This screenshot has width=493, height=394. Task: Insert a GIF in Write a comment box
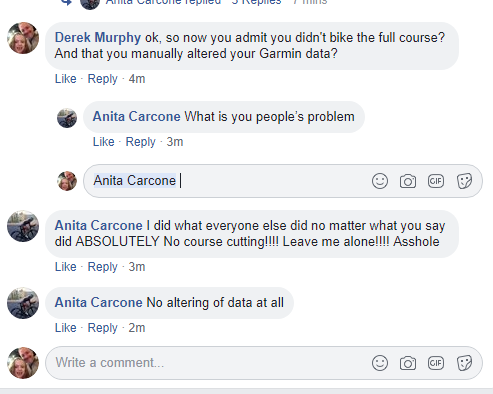pyautogui.click(x=436, y=363)
